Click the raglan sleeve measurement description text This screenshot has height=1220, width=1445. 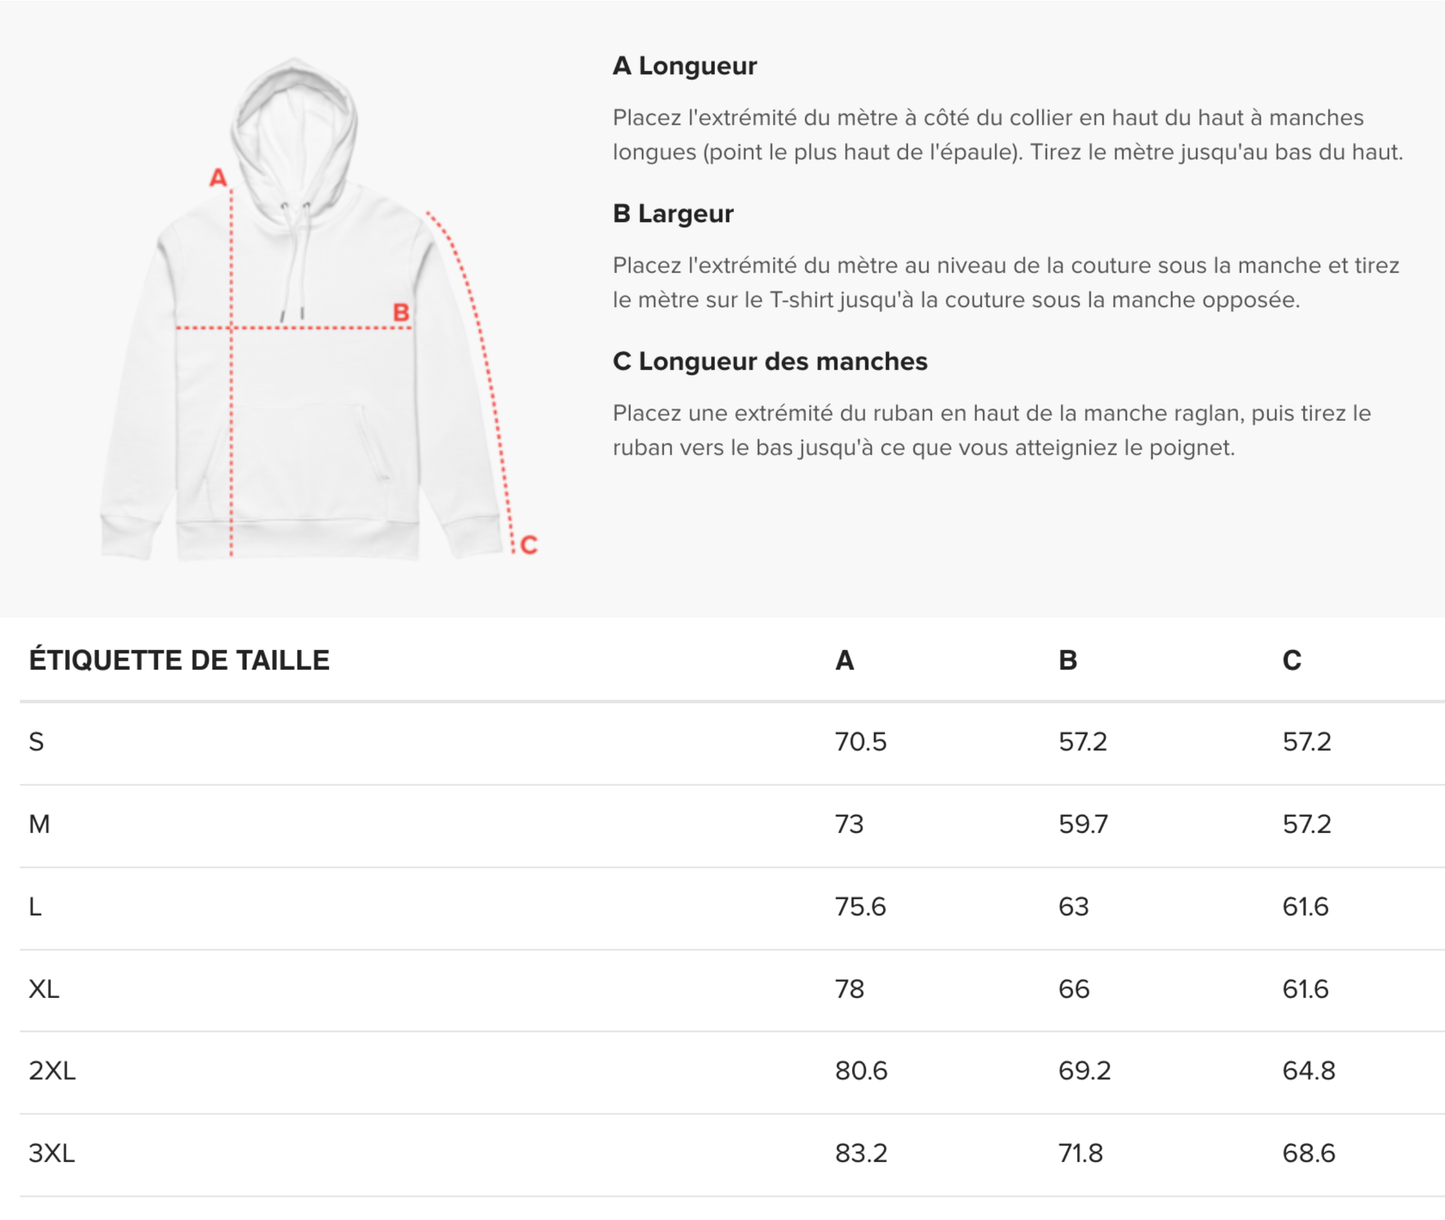991,431
